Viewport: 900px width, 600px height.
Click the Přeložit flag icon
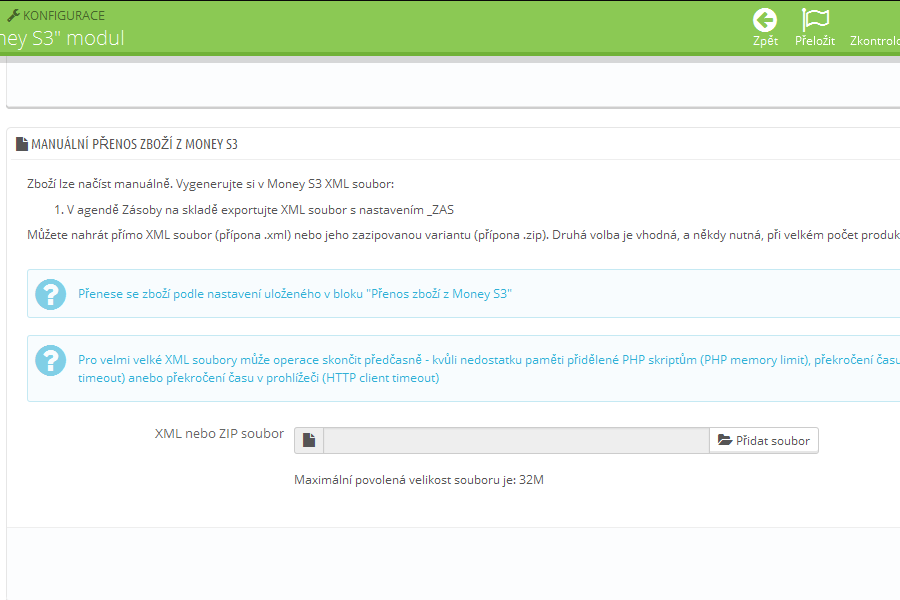(815, 20)
